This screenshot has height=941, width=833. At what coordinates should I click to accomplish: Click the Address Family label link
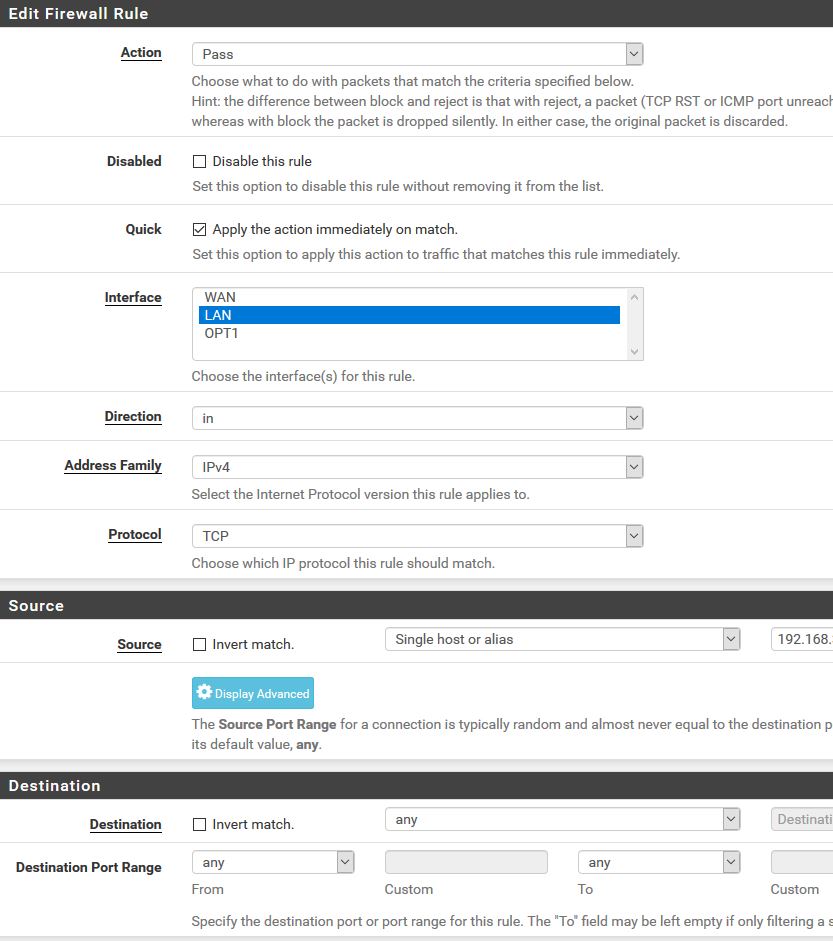click(x=113, y=465)
